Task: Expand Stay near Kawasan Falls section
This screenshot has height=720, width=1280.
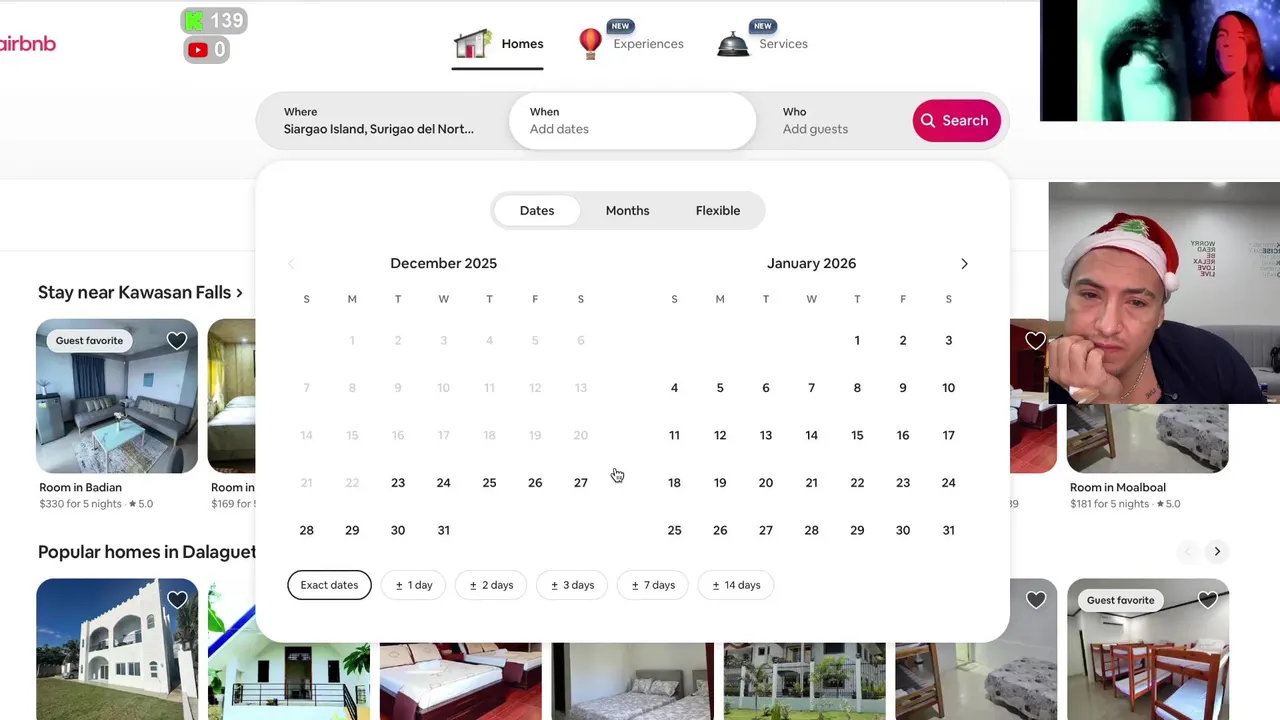Action: pos(140,293)
